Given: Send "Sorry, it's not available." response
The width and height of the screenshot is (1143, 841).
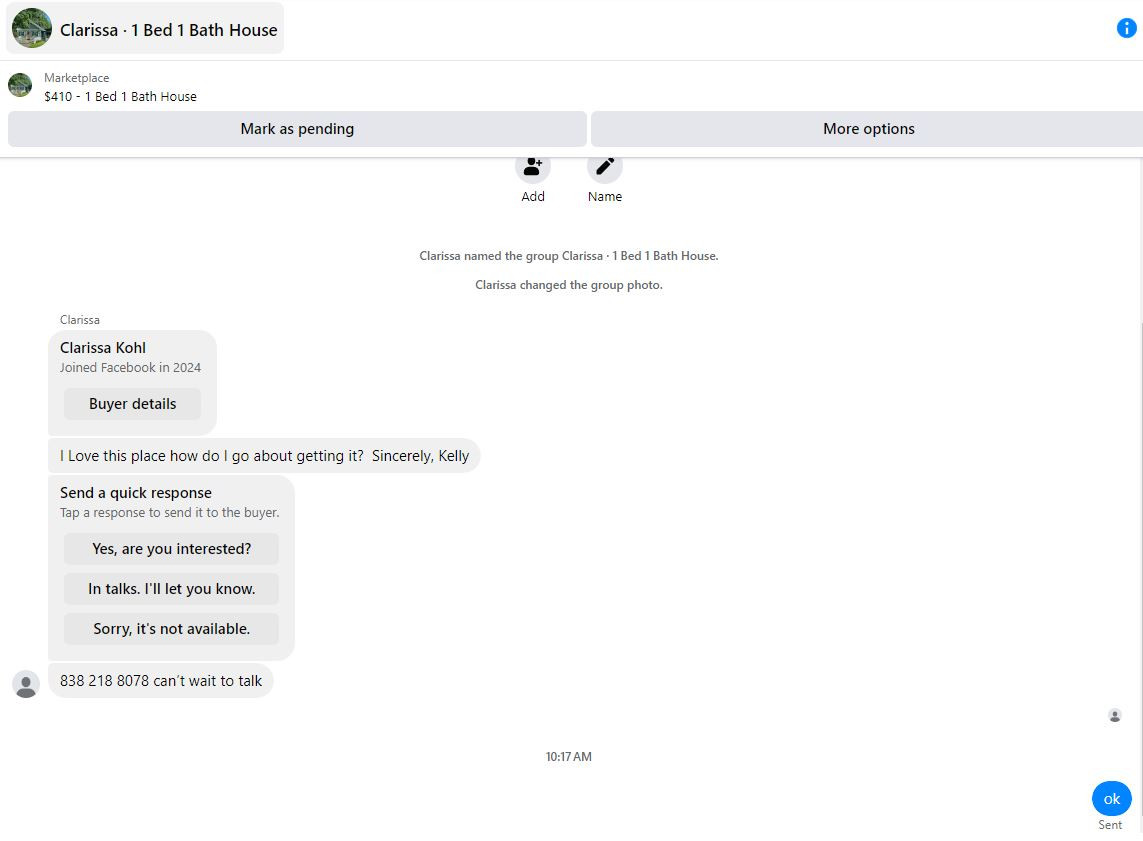Looking at the screenshot, I should pyautogui.click(x=171, y=629).
